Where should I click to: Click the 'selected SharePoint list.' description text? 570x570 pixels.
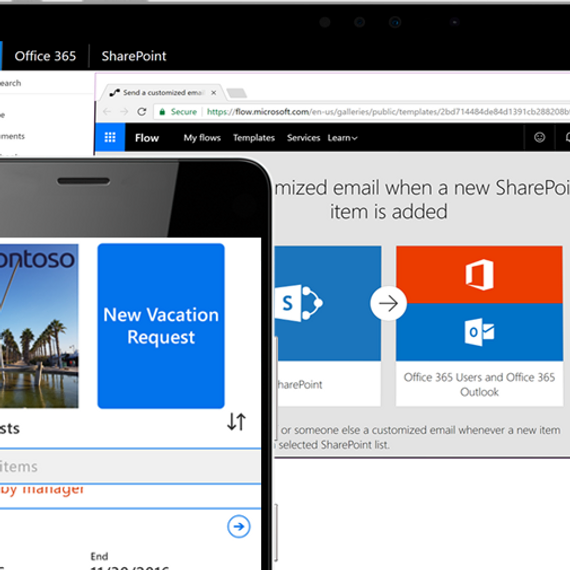tap(334, 445)
